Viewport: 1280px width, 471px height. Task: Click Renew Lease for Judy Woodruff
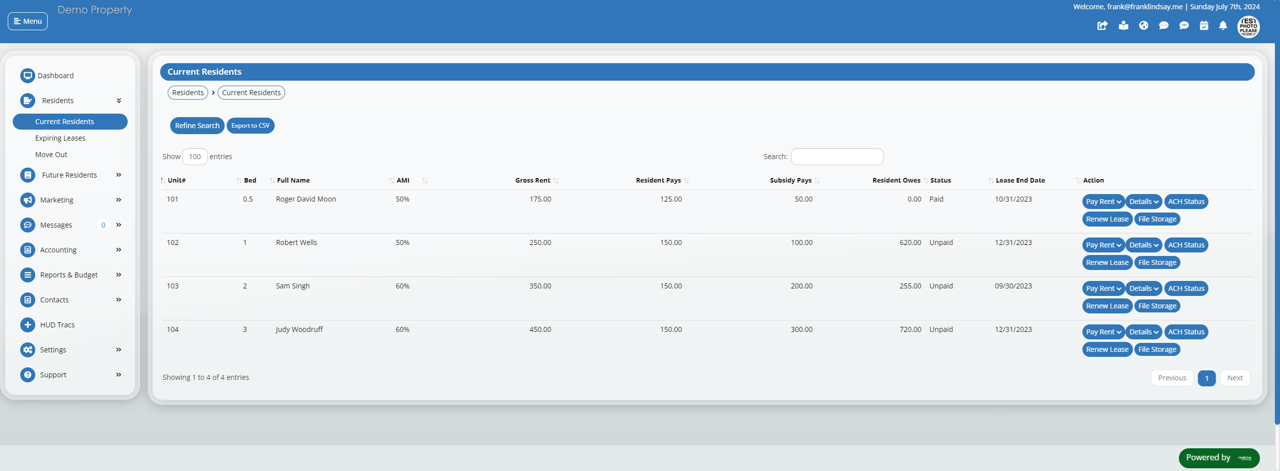[1107, 350]
